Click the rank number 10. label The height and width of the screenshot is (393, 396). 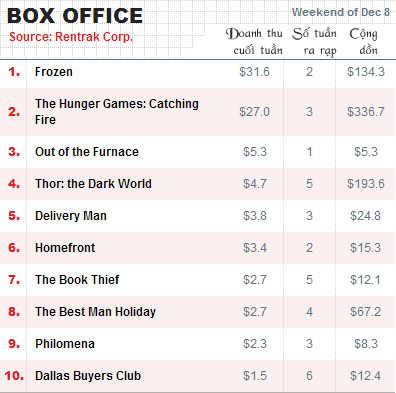tap(14, 376)
